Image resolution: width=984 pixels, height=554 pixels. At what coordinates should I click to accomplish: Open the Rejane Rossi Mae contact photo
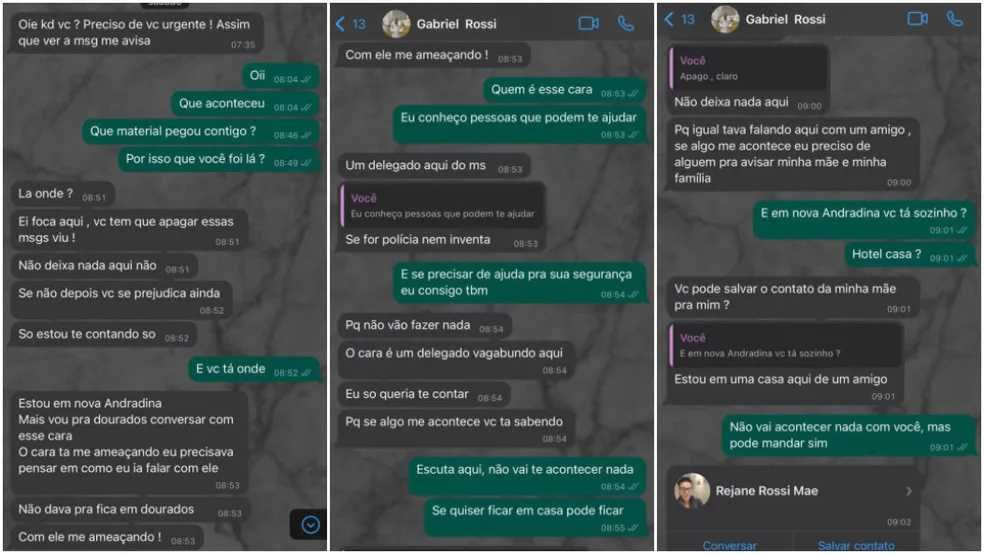click(x=692, y=491)
